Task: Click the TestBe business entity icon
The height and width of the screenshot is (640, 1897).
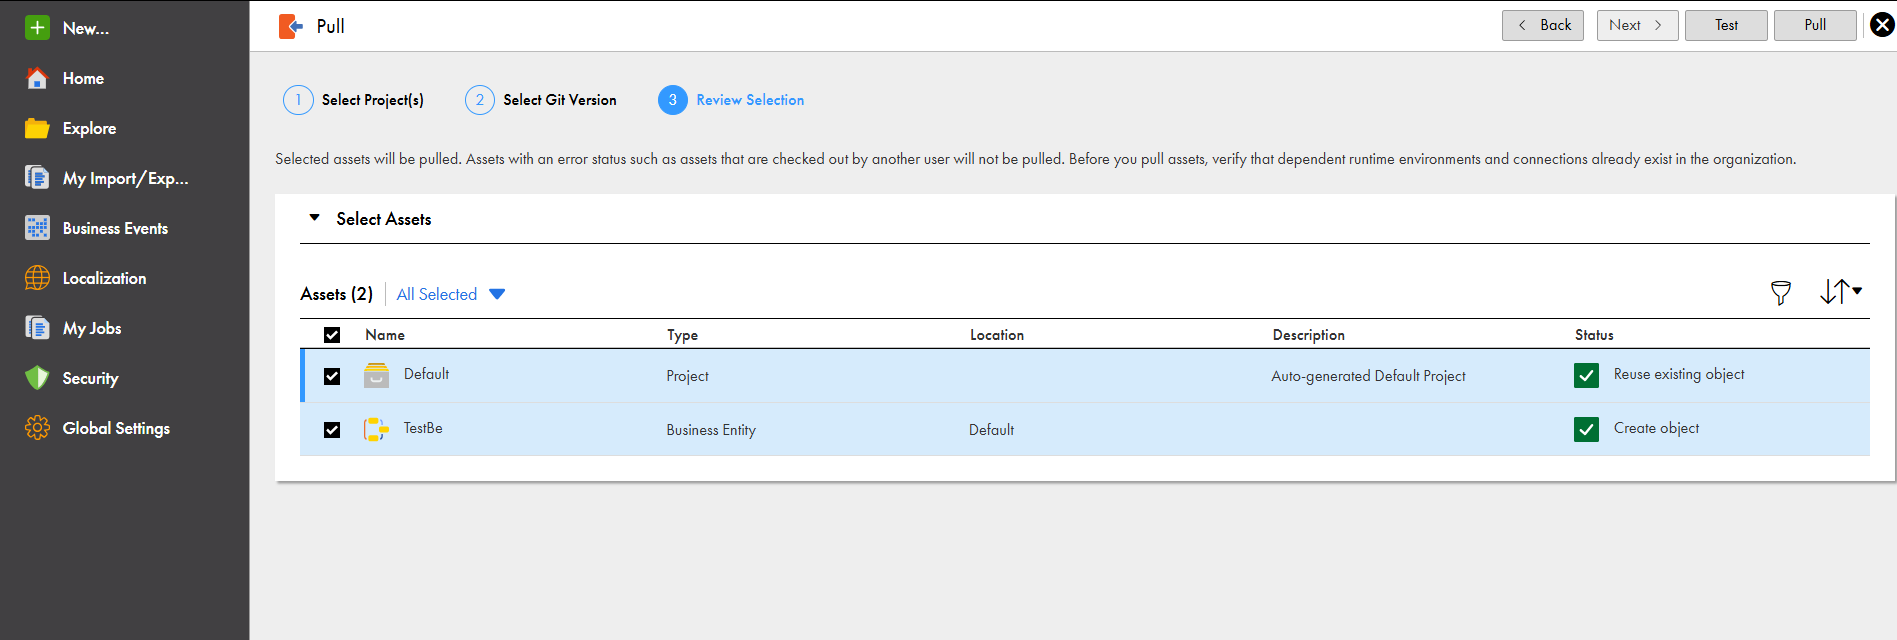Action: point(376,429)
